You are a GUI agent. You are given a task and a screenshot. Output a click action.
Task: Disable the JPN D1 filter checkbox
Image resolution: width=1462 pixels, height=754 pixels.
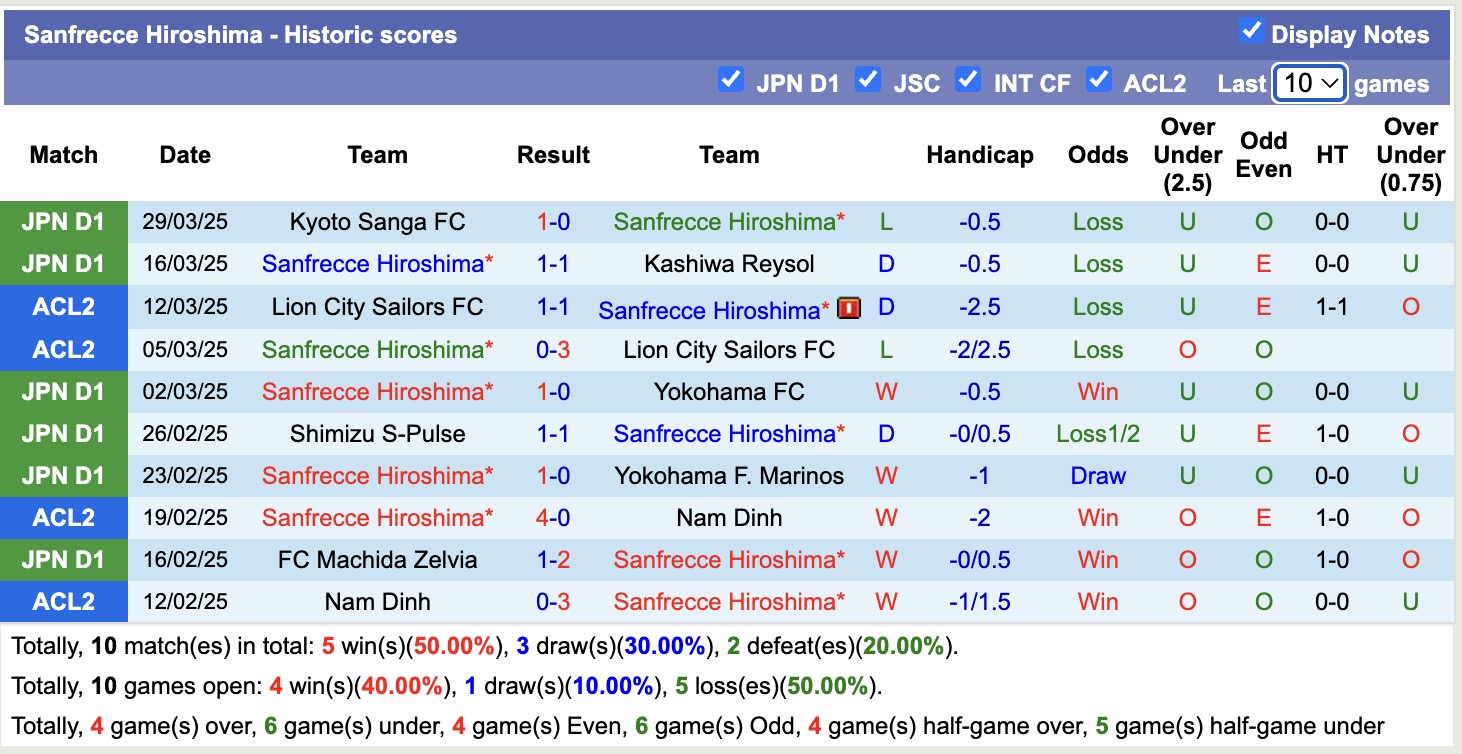tap(731, 79)
